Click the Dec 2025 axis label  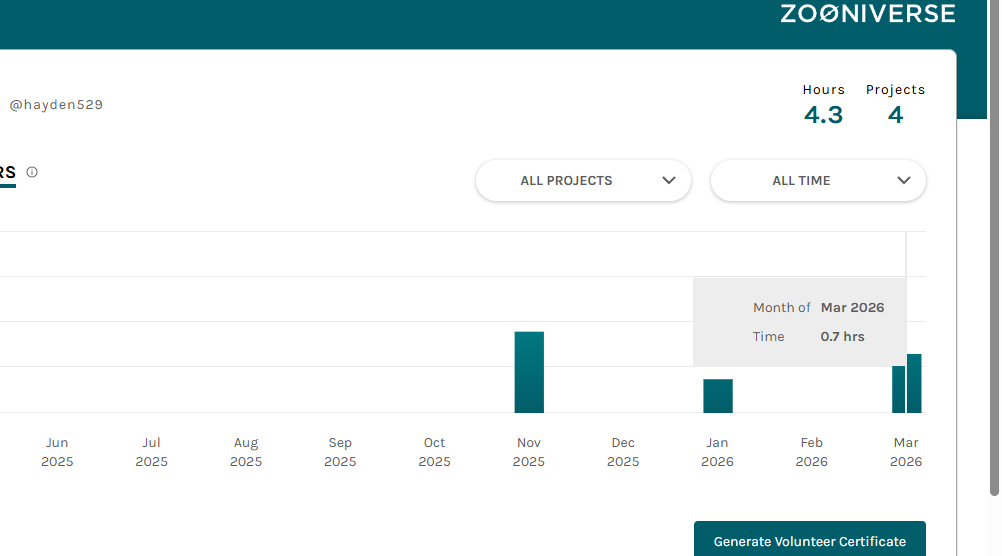623,452
